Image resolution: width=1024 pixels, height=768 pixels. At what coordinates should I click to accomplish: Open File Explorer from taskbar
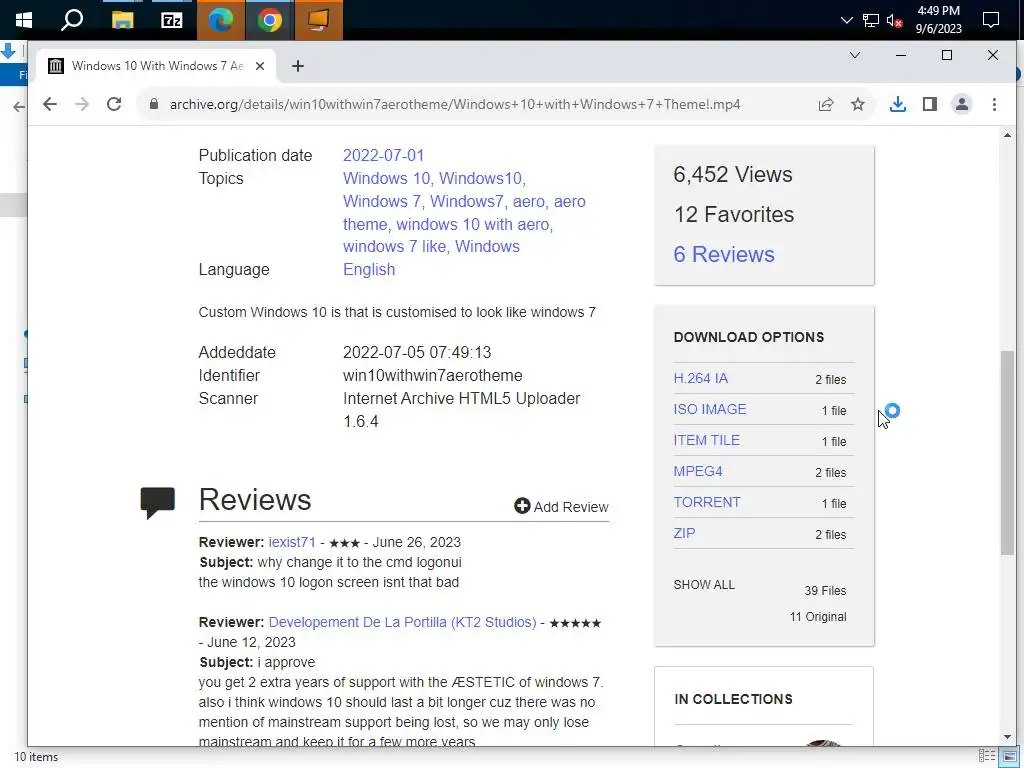click(x=122, y=20)
